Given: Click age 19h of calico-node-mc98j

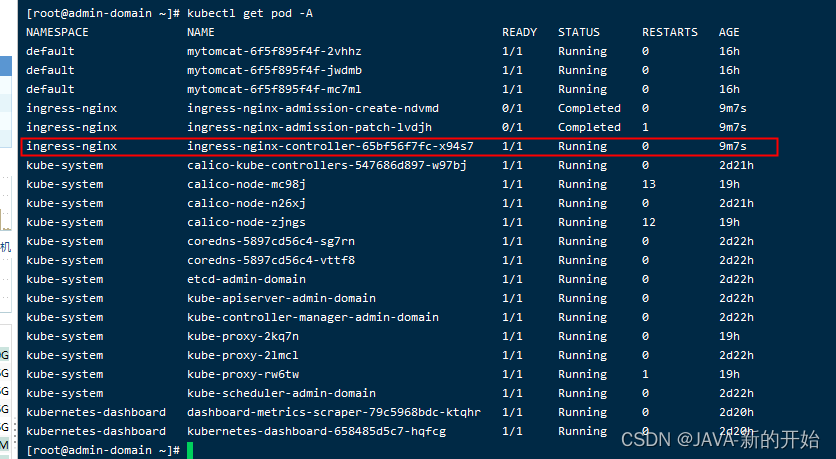Looking at the screenshot, I should click(729, 184).
